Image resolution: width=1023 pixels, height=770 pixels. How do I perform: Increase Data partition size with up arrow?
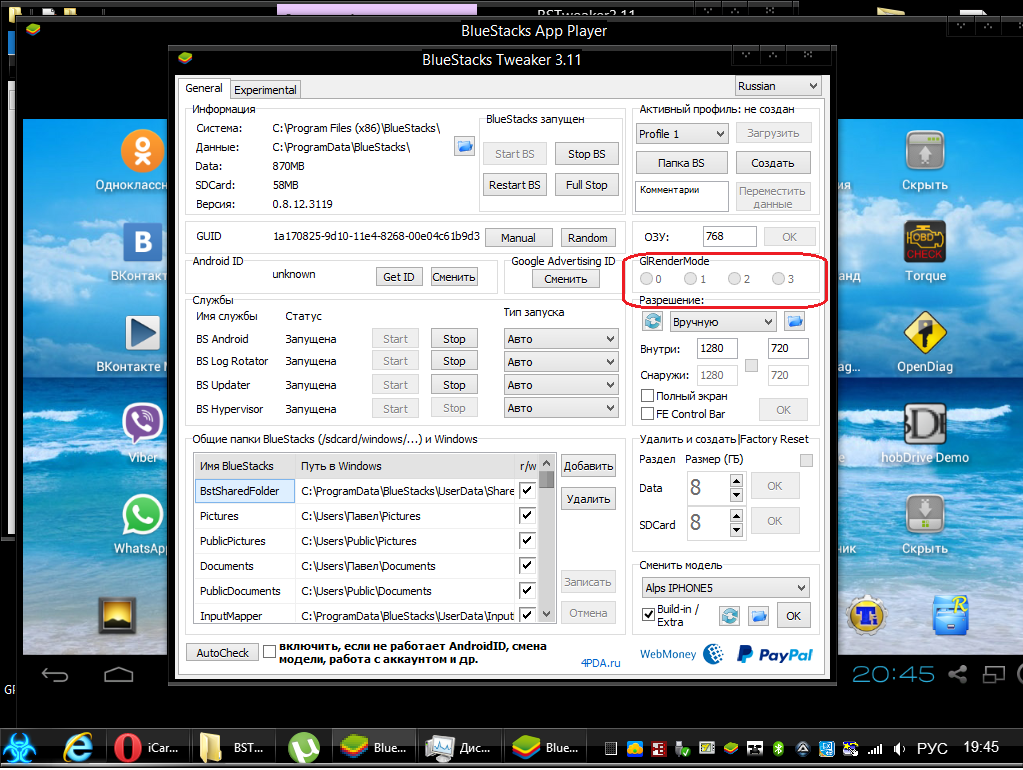[x=737, y=480]
